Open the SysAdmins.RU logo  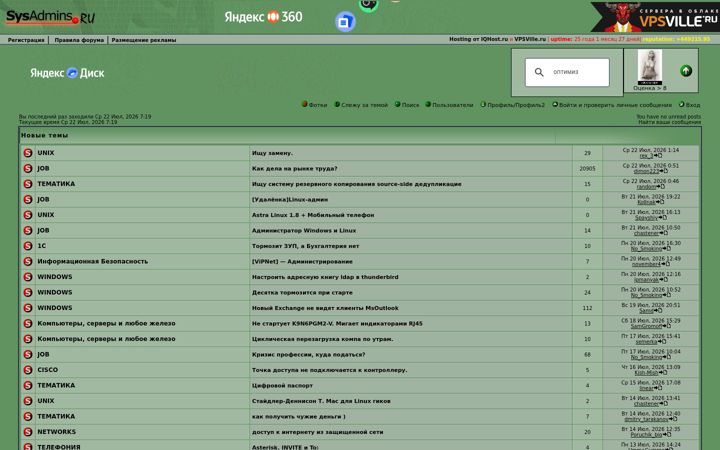(50, 17)
